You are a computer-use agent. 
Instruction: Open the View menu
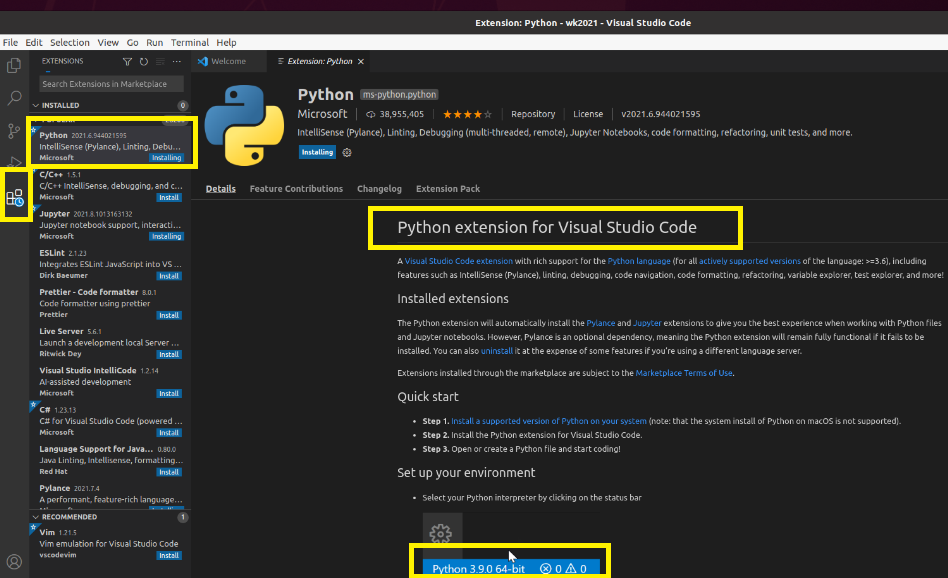108,42
